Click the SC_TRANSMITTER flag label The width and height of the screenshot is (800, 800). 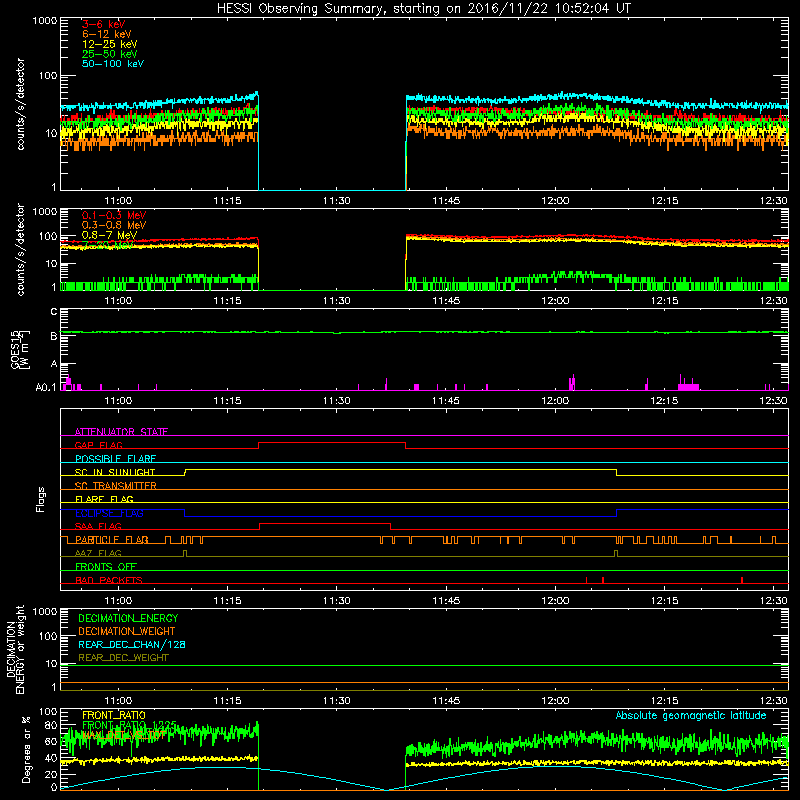click(115, 486)
